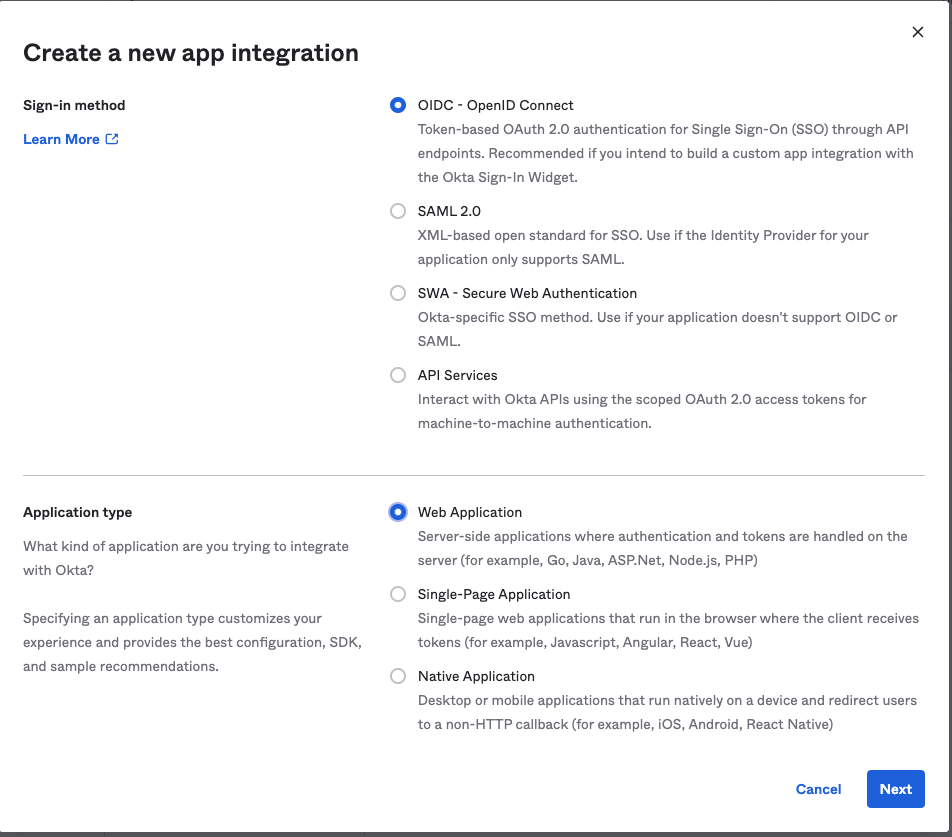Image resolution: width=952 pixels, height=837 pixels.
Task: Click the 'OIDC - OpenID Connect' label text
Action: [495, 105]
